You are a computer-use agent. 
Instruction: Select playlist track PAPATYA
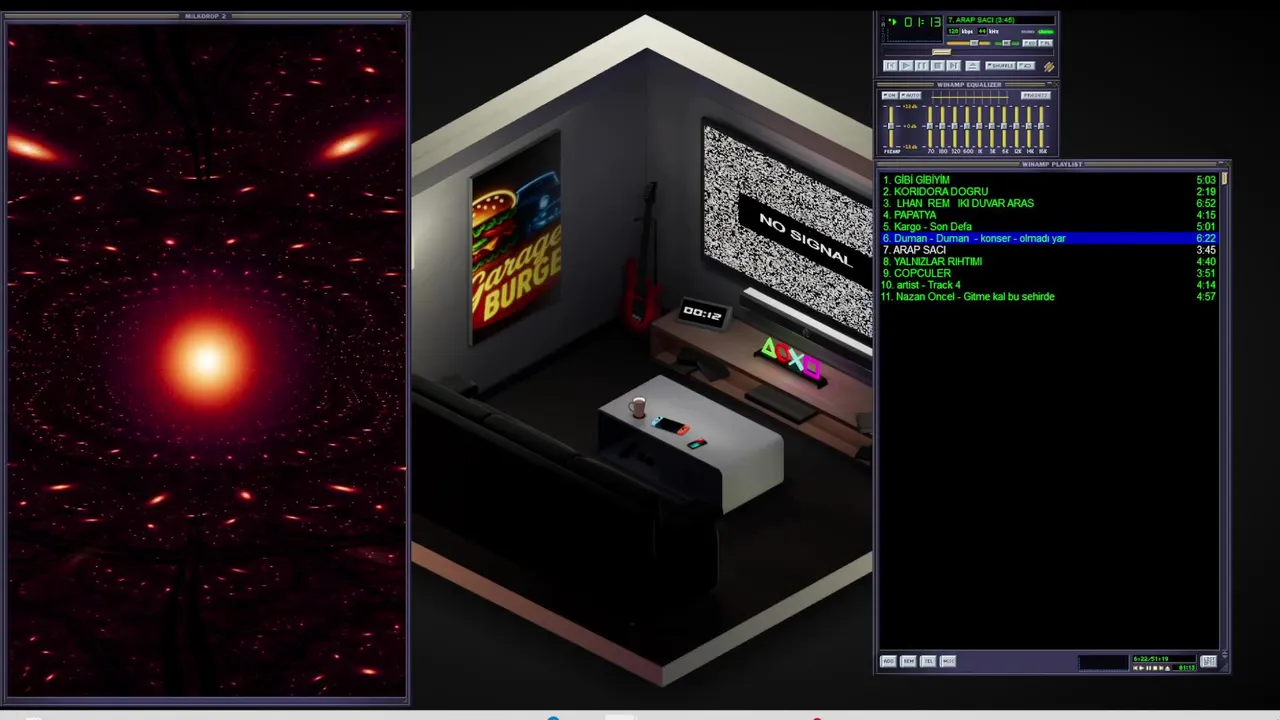coord(1049,215)
